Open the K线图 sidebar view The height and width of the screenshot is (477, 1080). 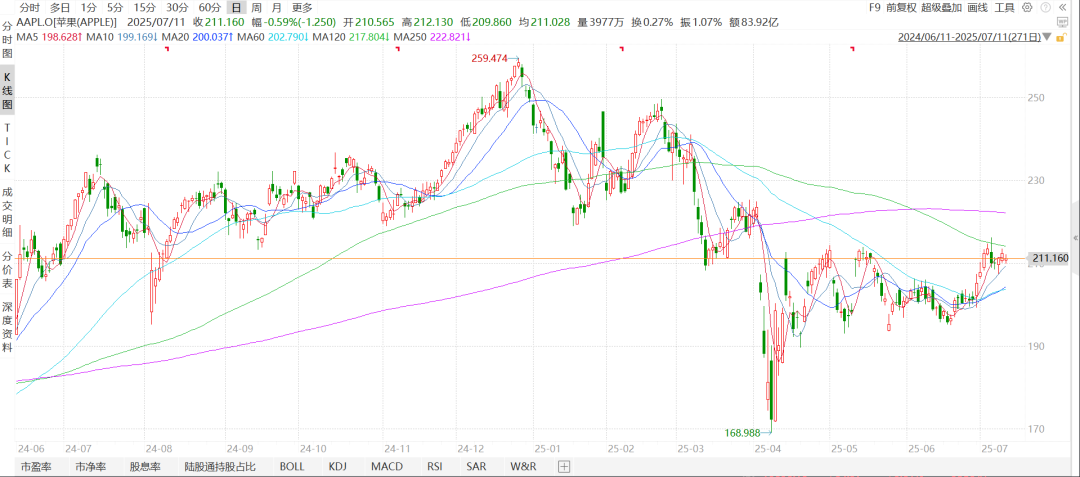pos(8,92)
